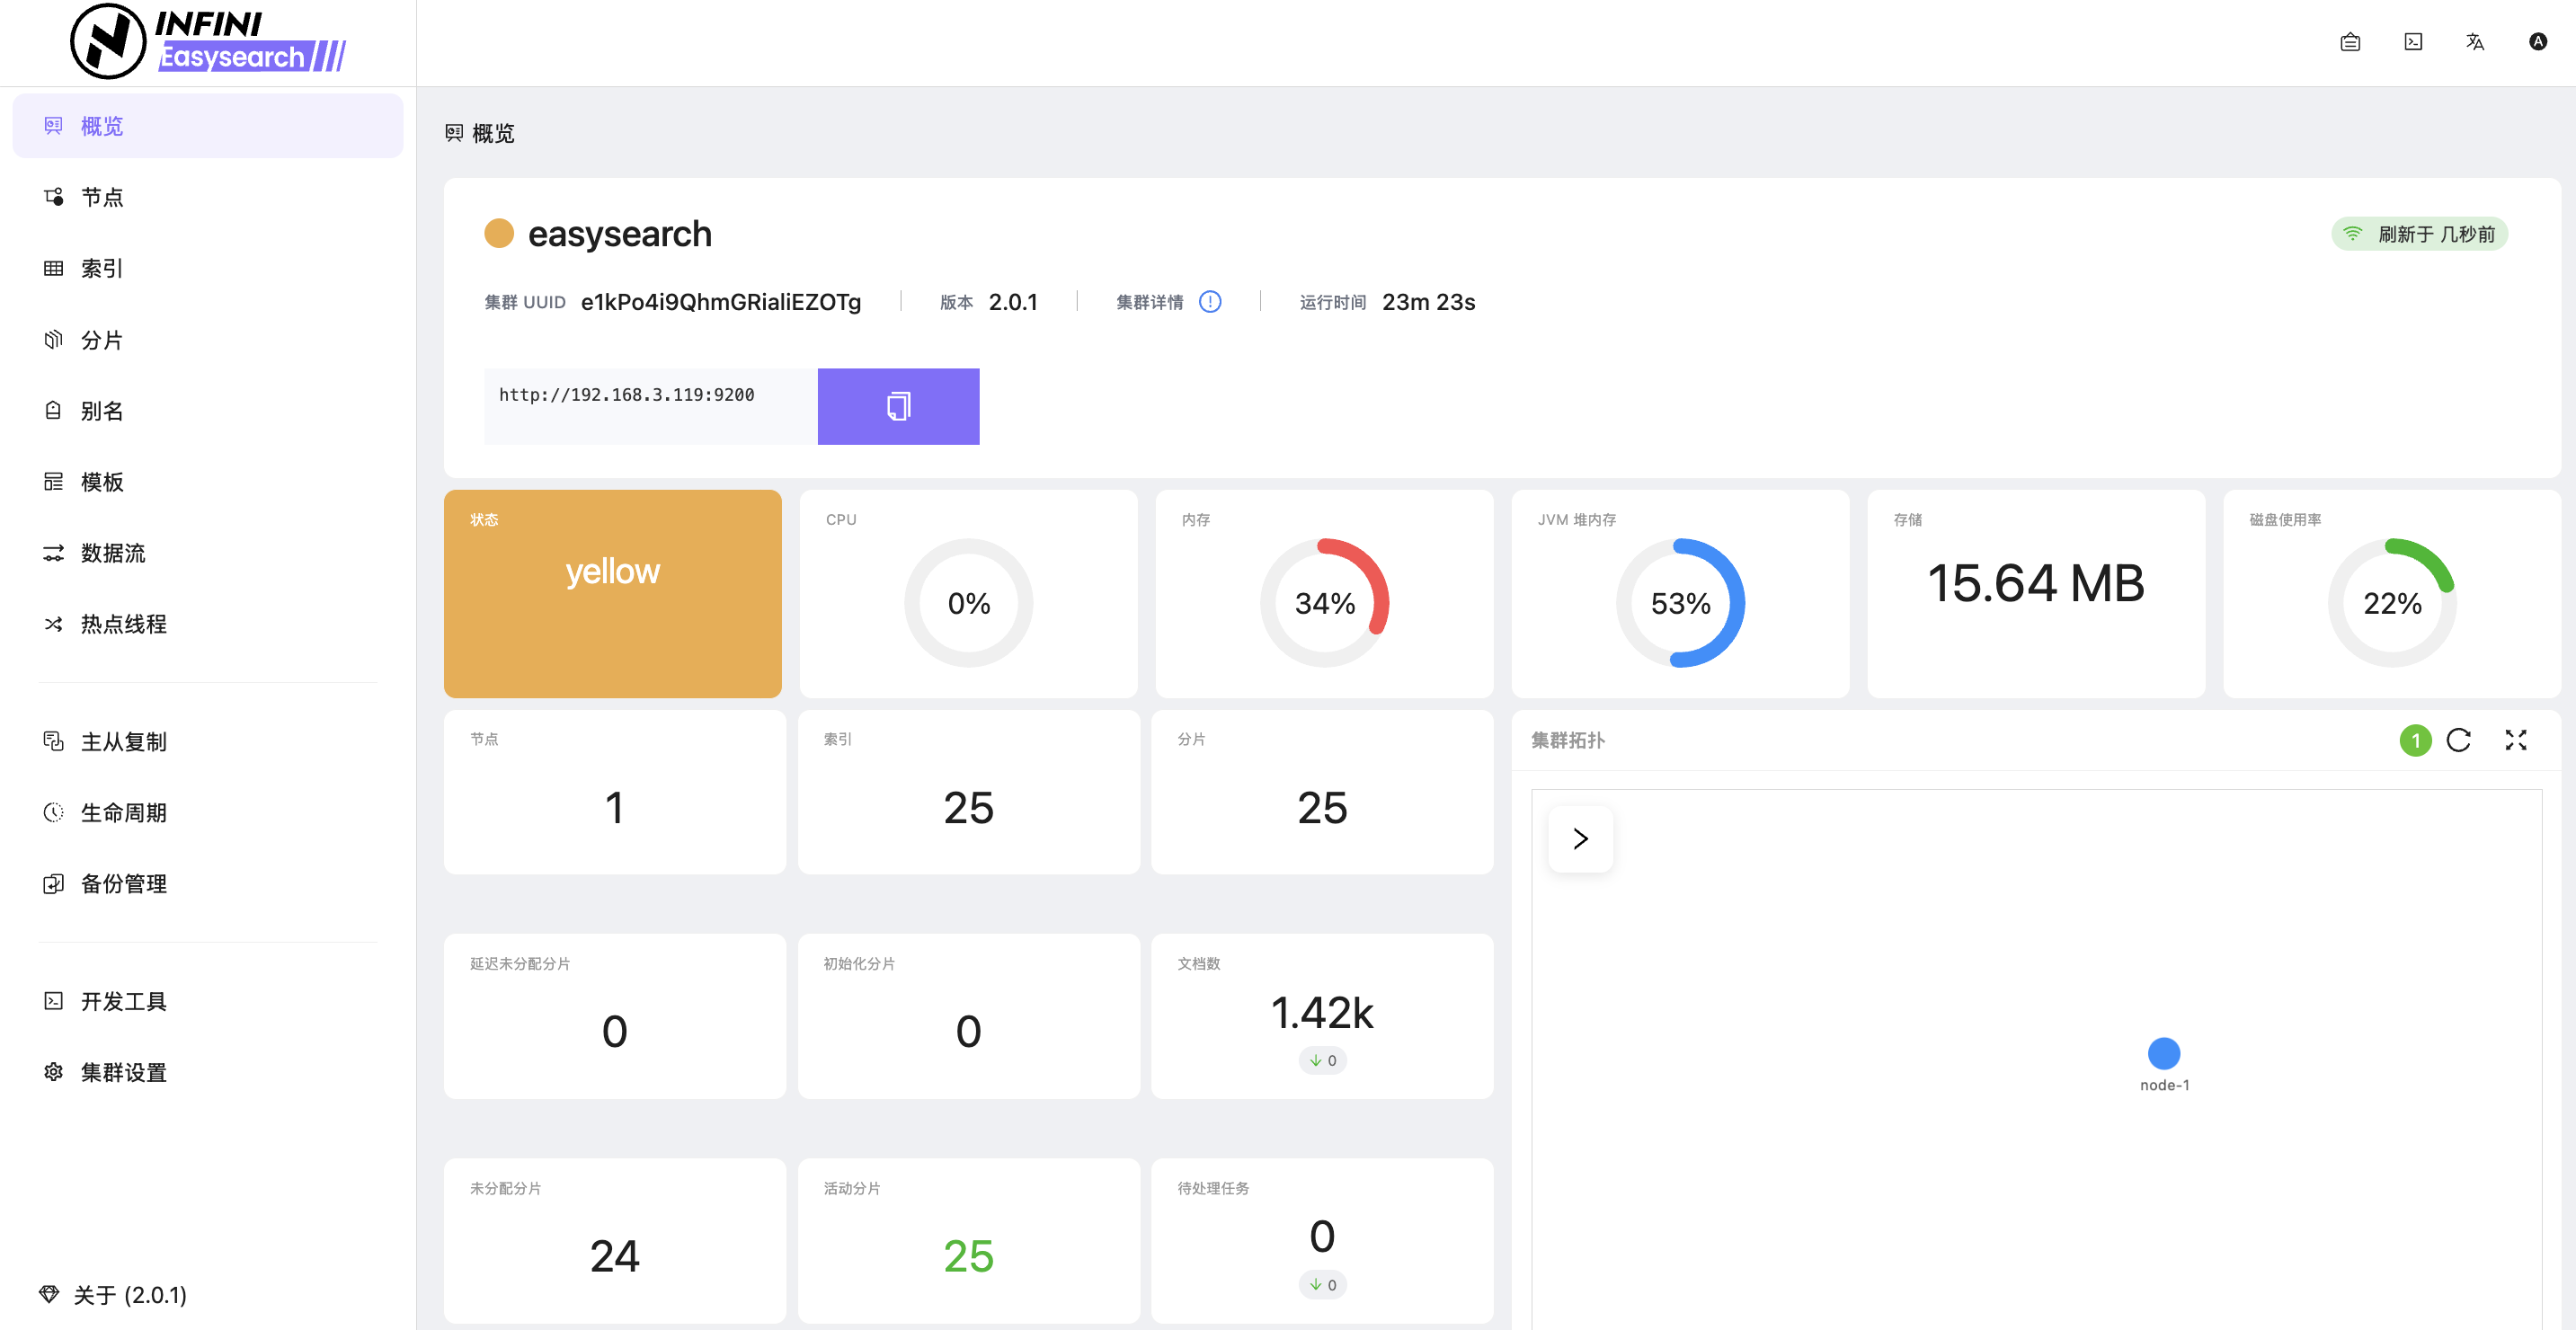Open 集群设置 in the sidebar

[123, 1072]
